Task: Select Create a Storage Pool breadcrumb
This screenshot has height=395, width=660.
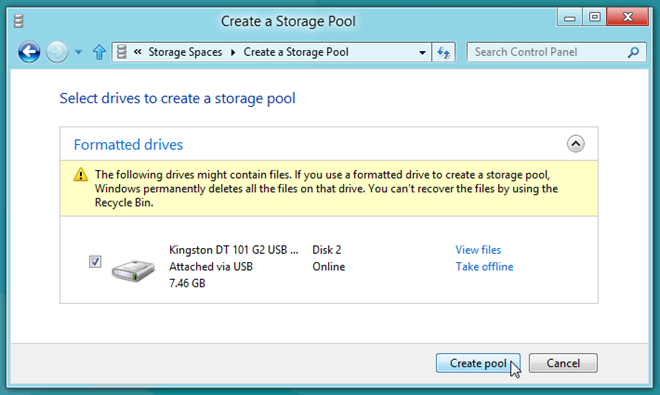Action: click(x=296, y=52)
